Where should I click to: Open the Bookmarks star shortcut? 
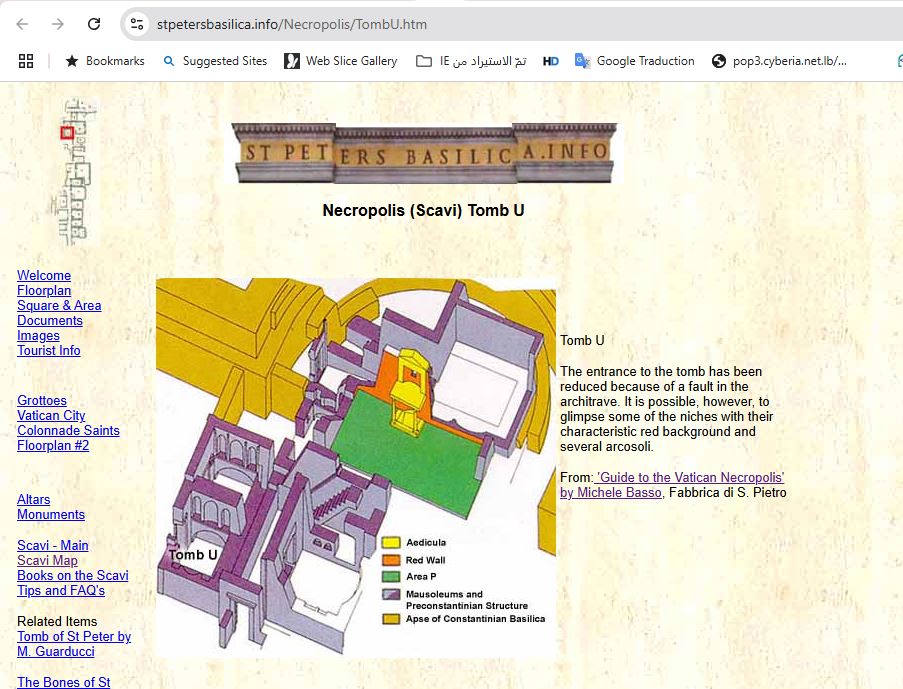[105, 61]
